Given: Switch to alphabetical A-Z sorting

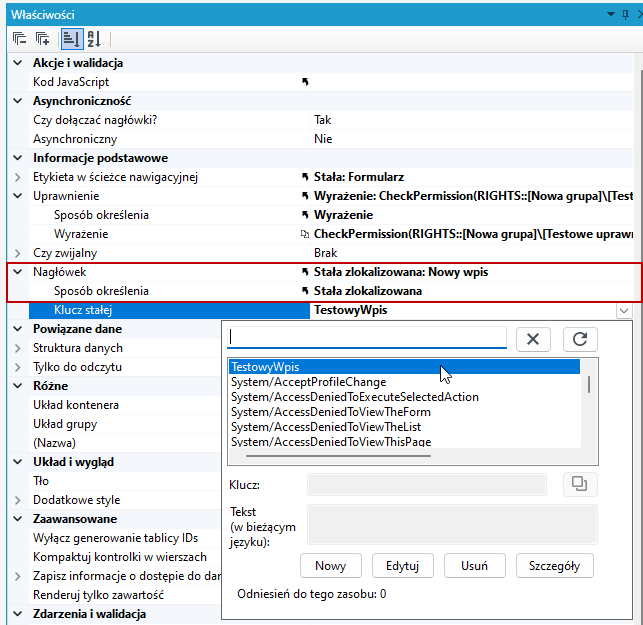Looking at the screenshot, I should coord(94,39).
